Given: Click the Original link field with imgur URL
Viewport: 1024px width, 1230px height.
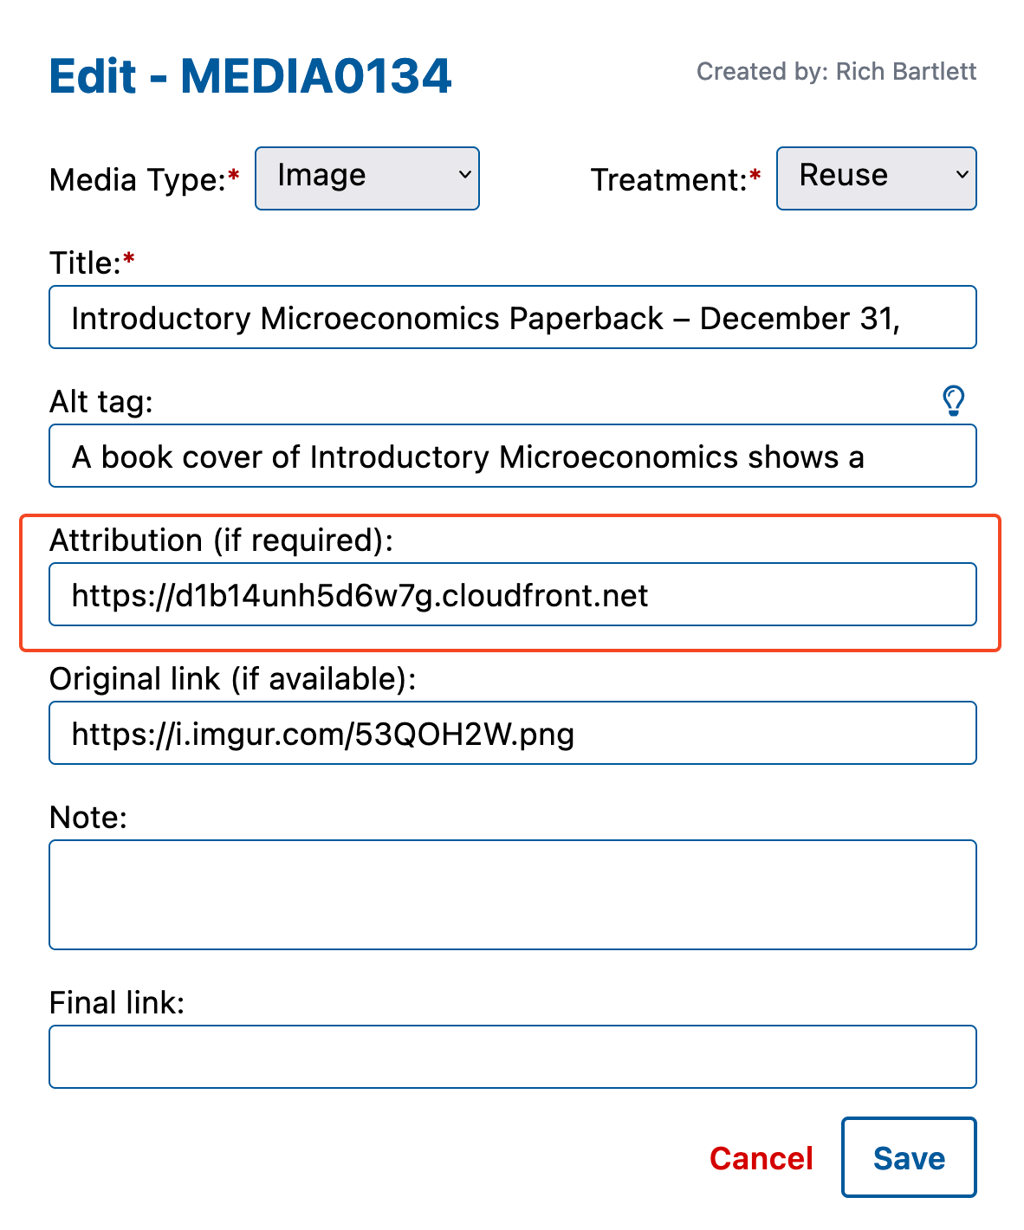Looking at the screenshot, I should click(x=512, y=732).
